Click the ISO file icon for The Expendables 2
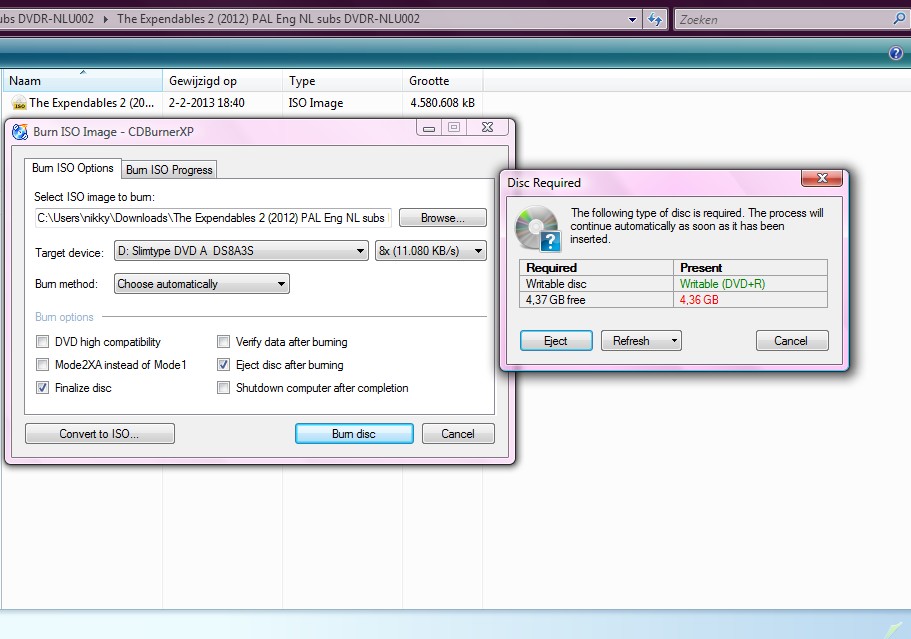The height and width of the screenshot is (639, 911). coord(19,103)
